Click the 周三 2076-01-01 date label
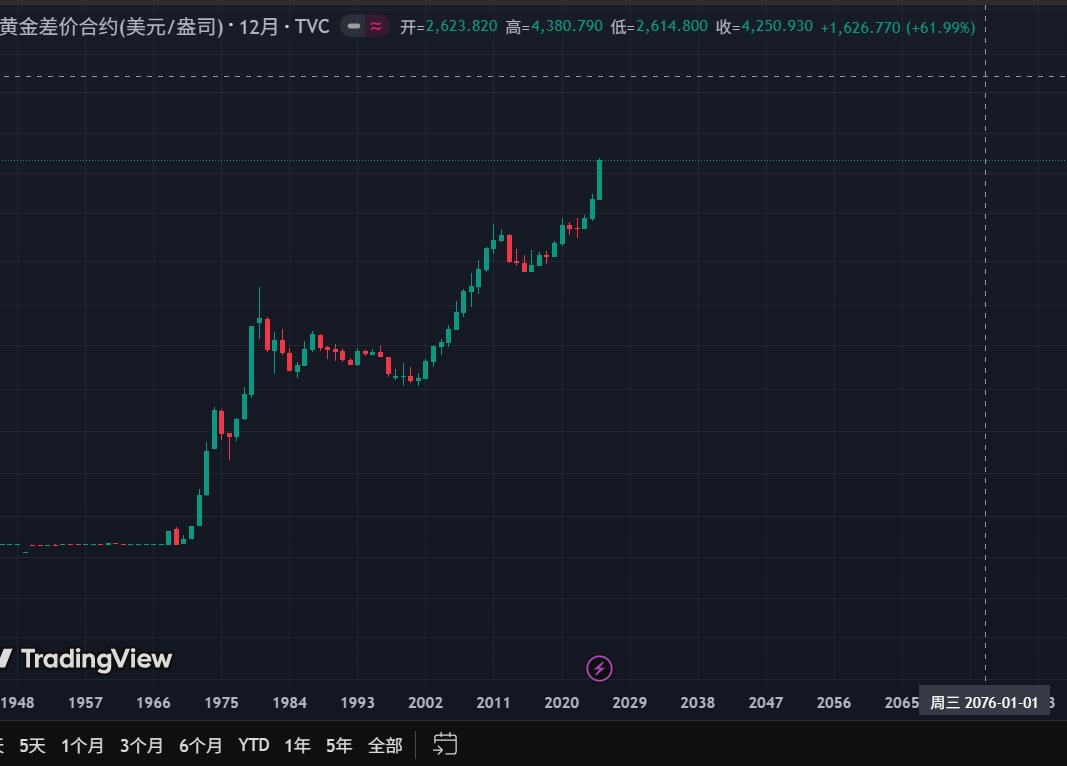1067x766 pixels. pos(984,703)
